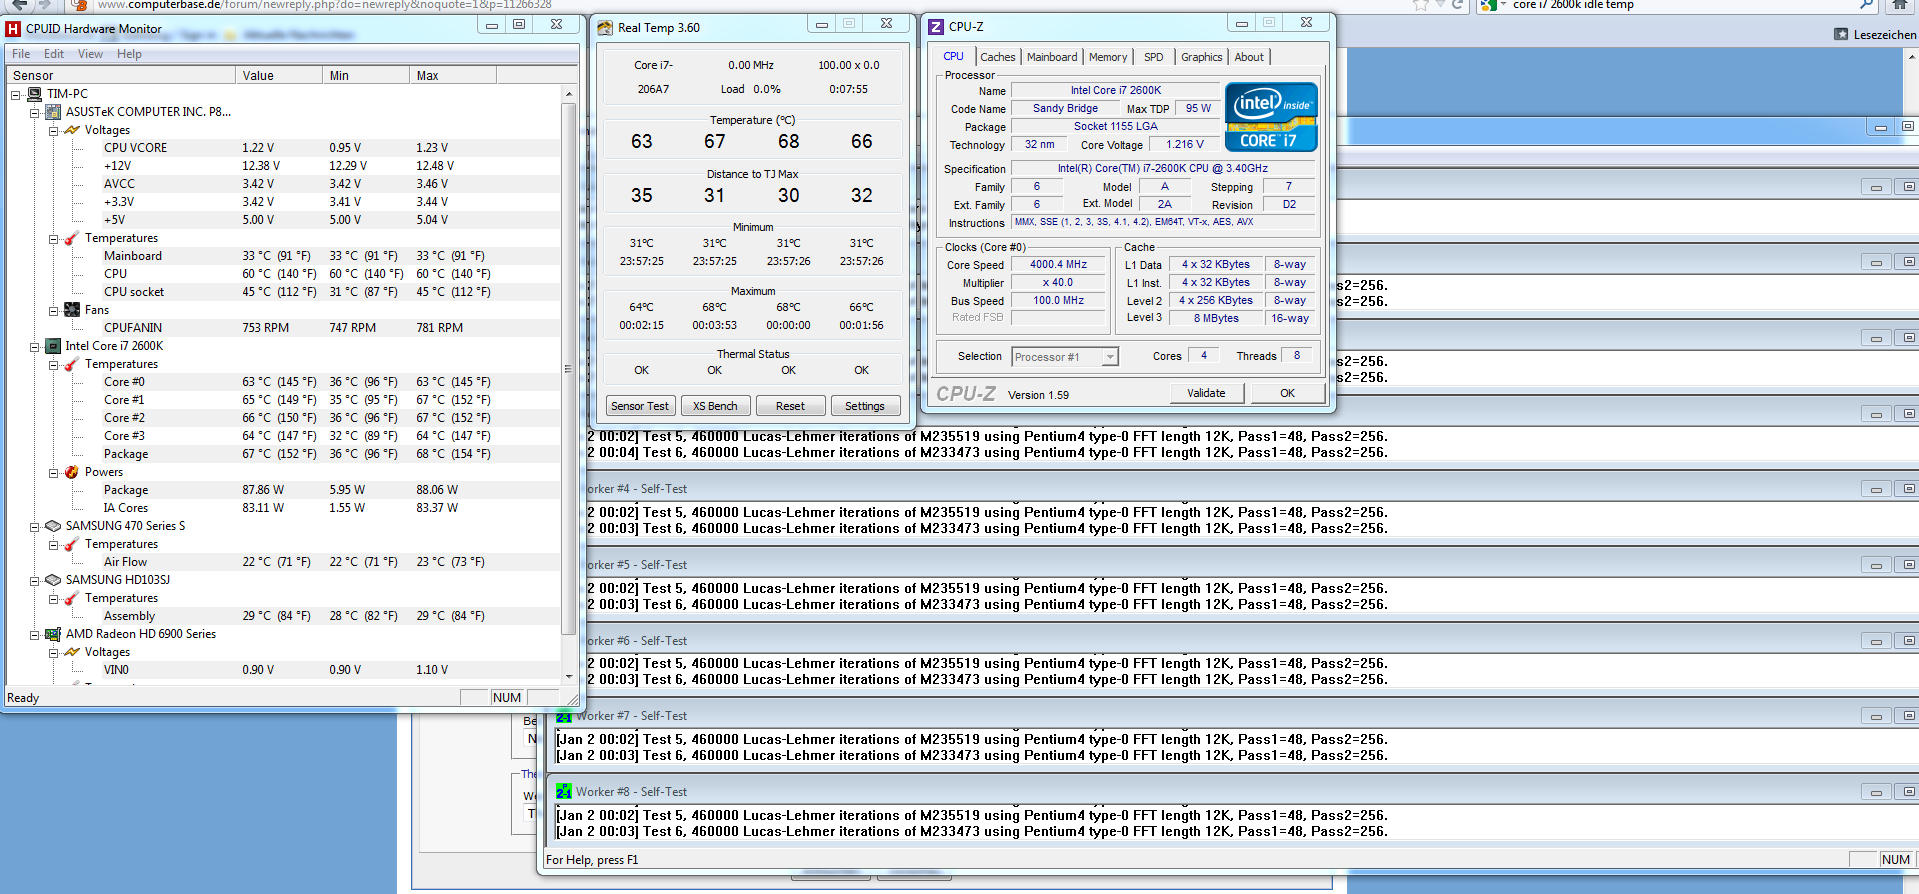
Task: Click the AMD Radeon HD 6900 graphics card icon
Action: point(54,634)
